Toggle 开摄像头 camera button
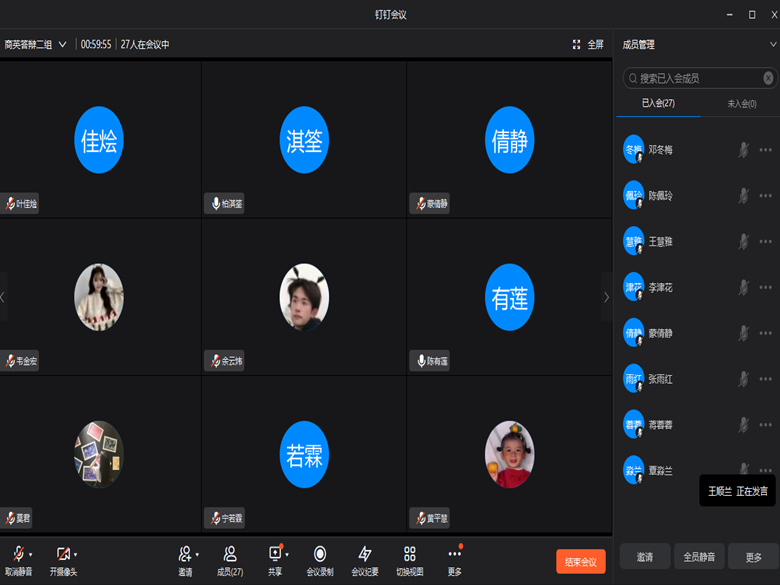 tap(62, 554)
